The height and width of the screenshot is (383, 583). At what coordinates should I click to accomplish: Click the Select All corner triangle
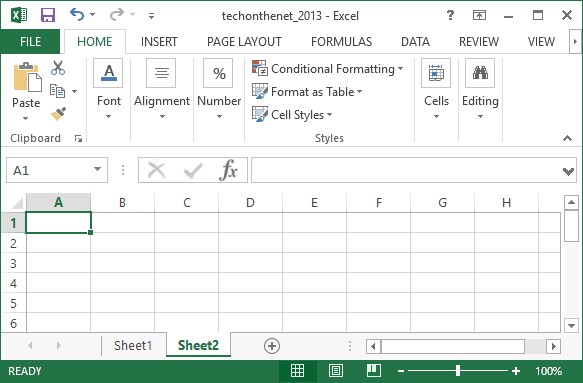[17, 203]
